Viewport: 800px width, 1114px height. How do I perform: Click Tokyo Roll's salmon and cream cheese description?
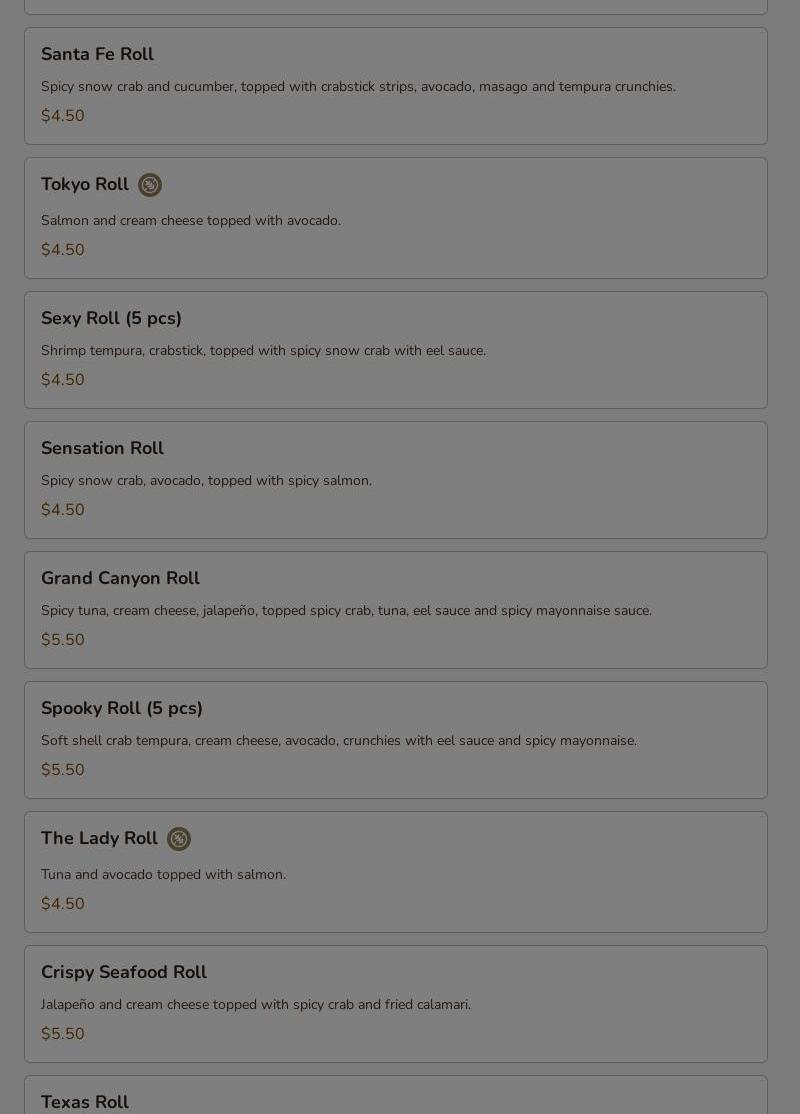(190, 221)
